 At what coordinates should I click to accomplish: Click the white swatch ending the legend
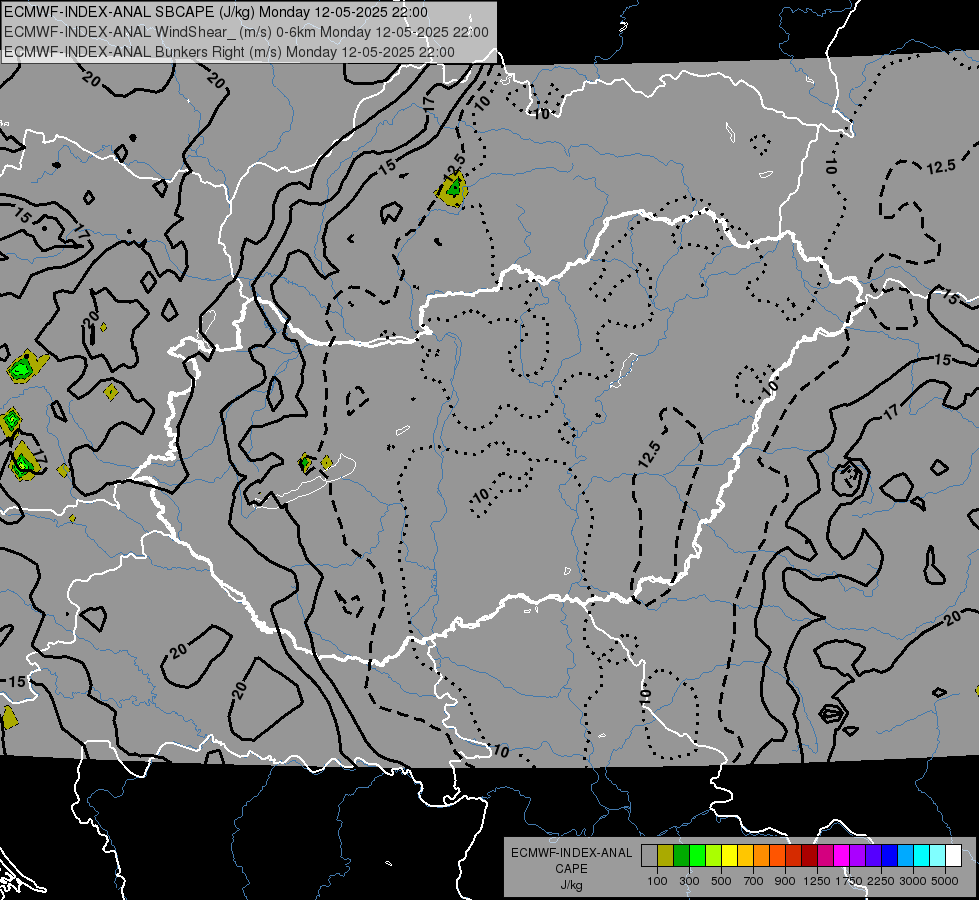[x=953, y=855]
